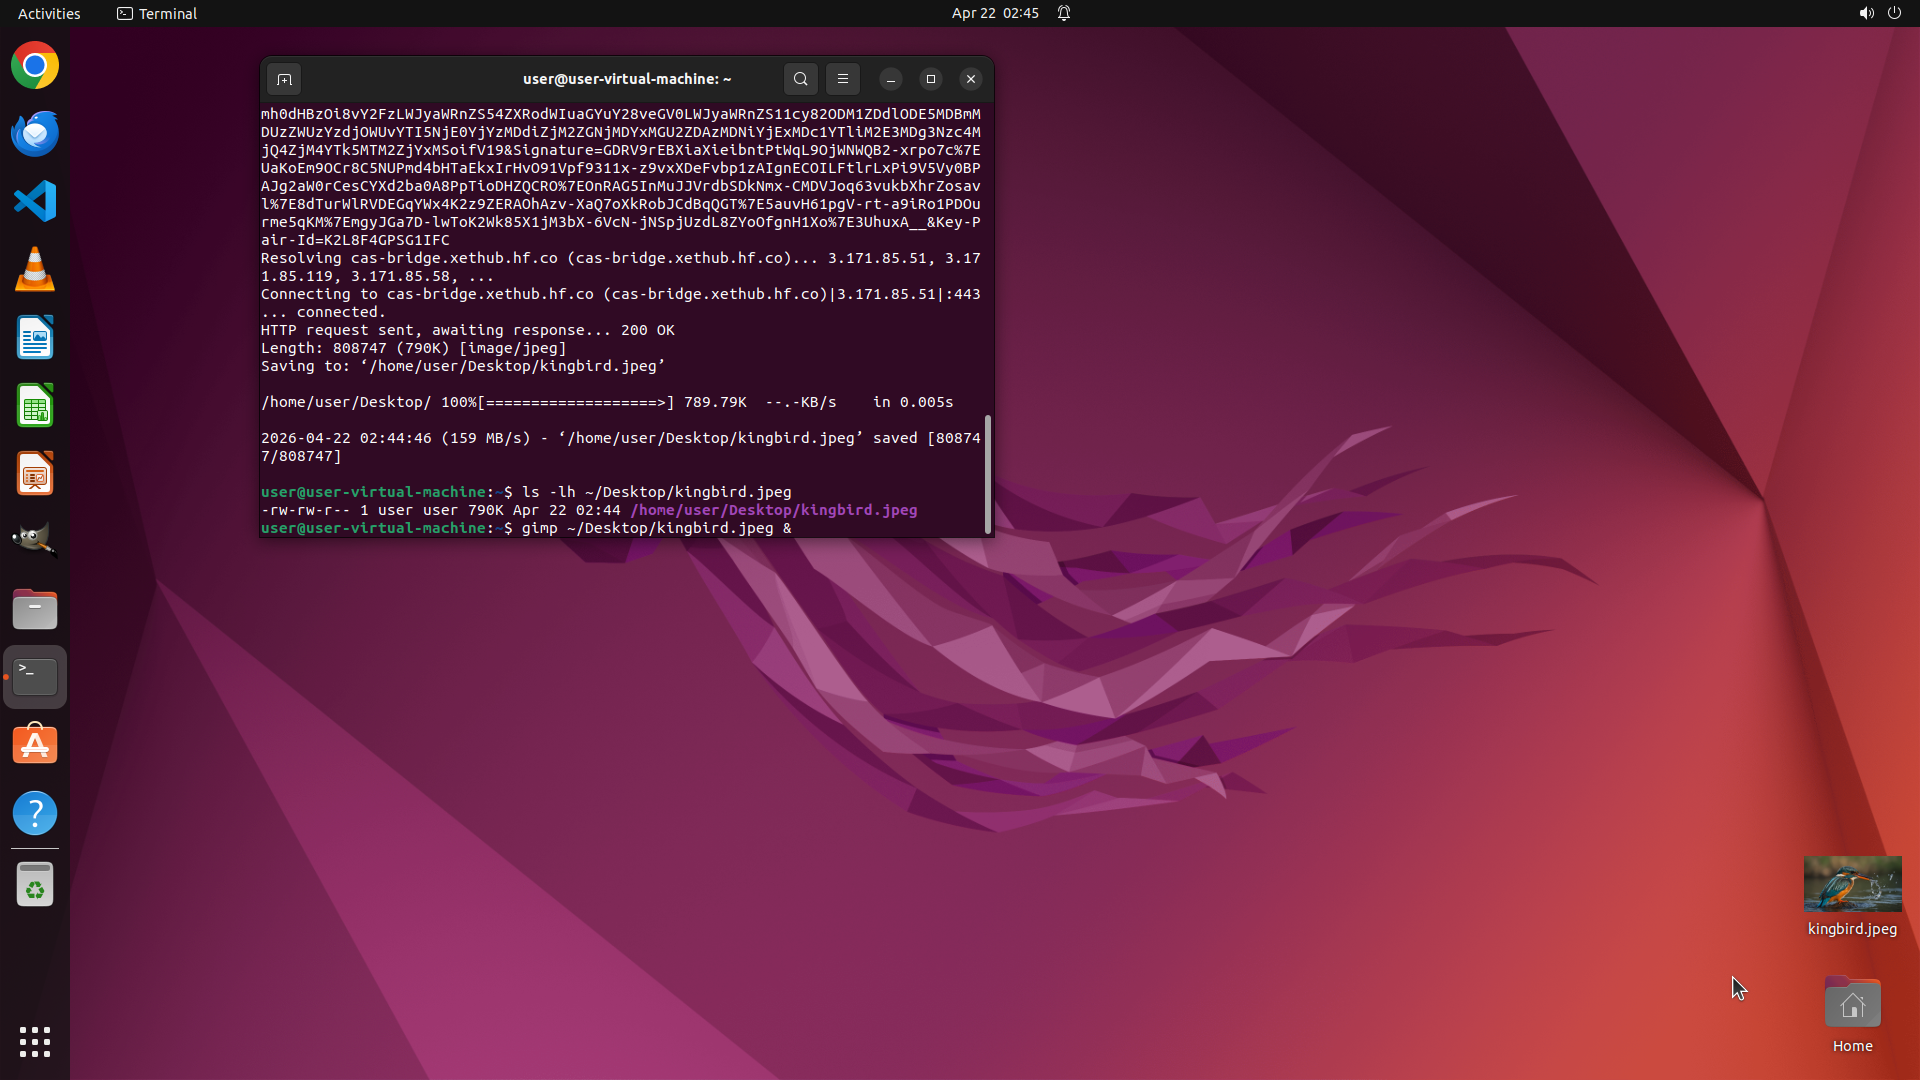This screenshot has height=1080, width=1920.
Task: Launch Visual Studio Code
Action: coord(35,202)
